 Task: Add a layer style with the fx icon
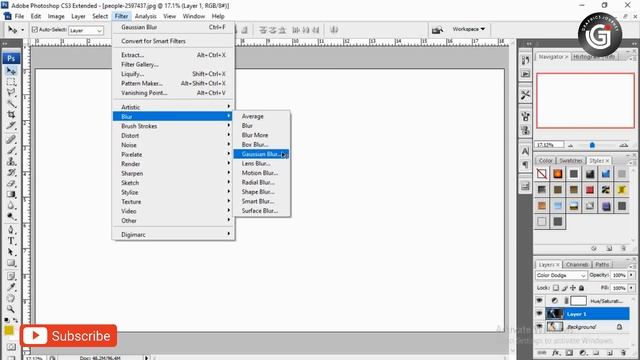coord(556,353)
